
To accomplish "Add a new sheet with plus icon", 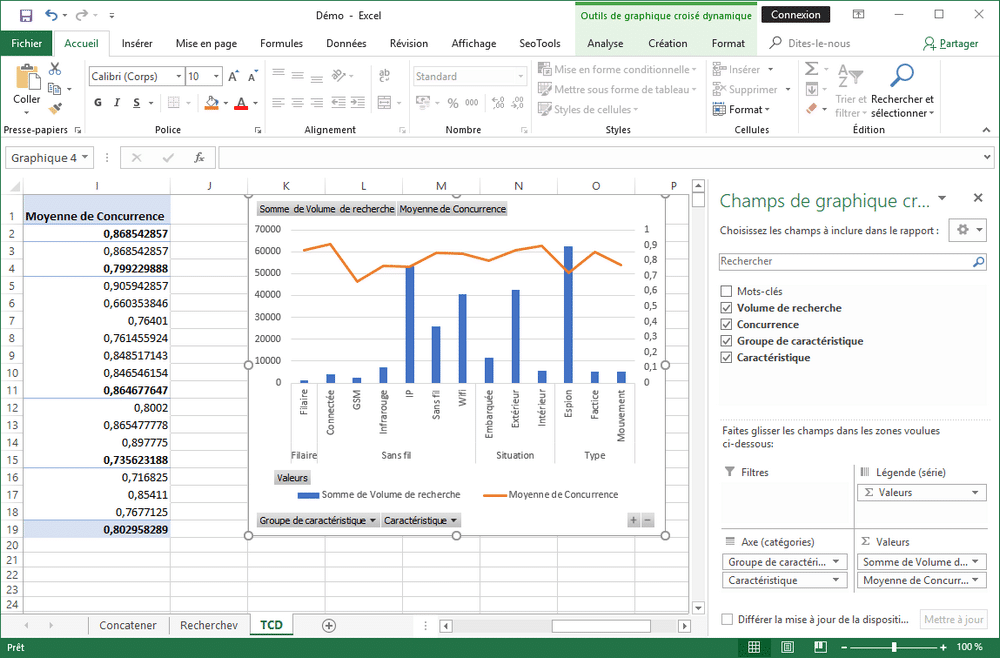I will tap(328, 625).
